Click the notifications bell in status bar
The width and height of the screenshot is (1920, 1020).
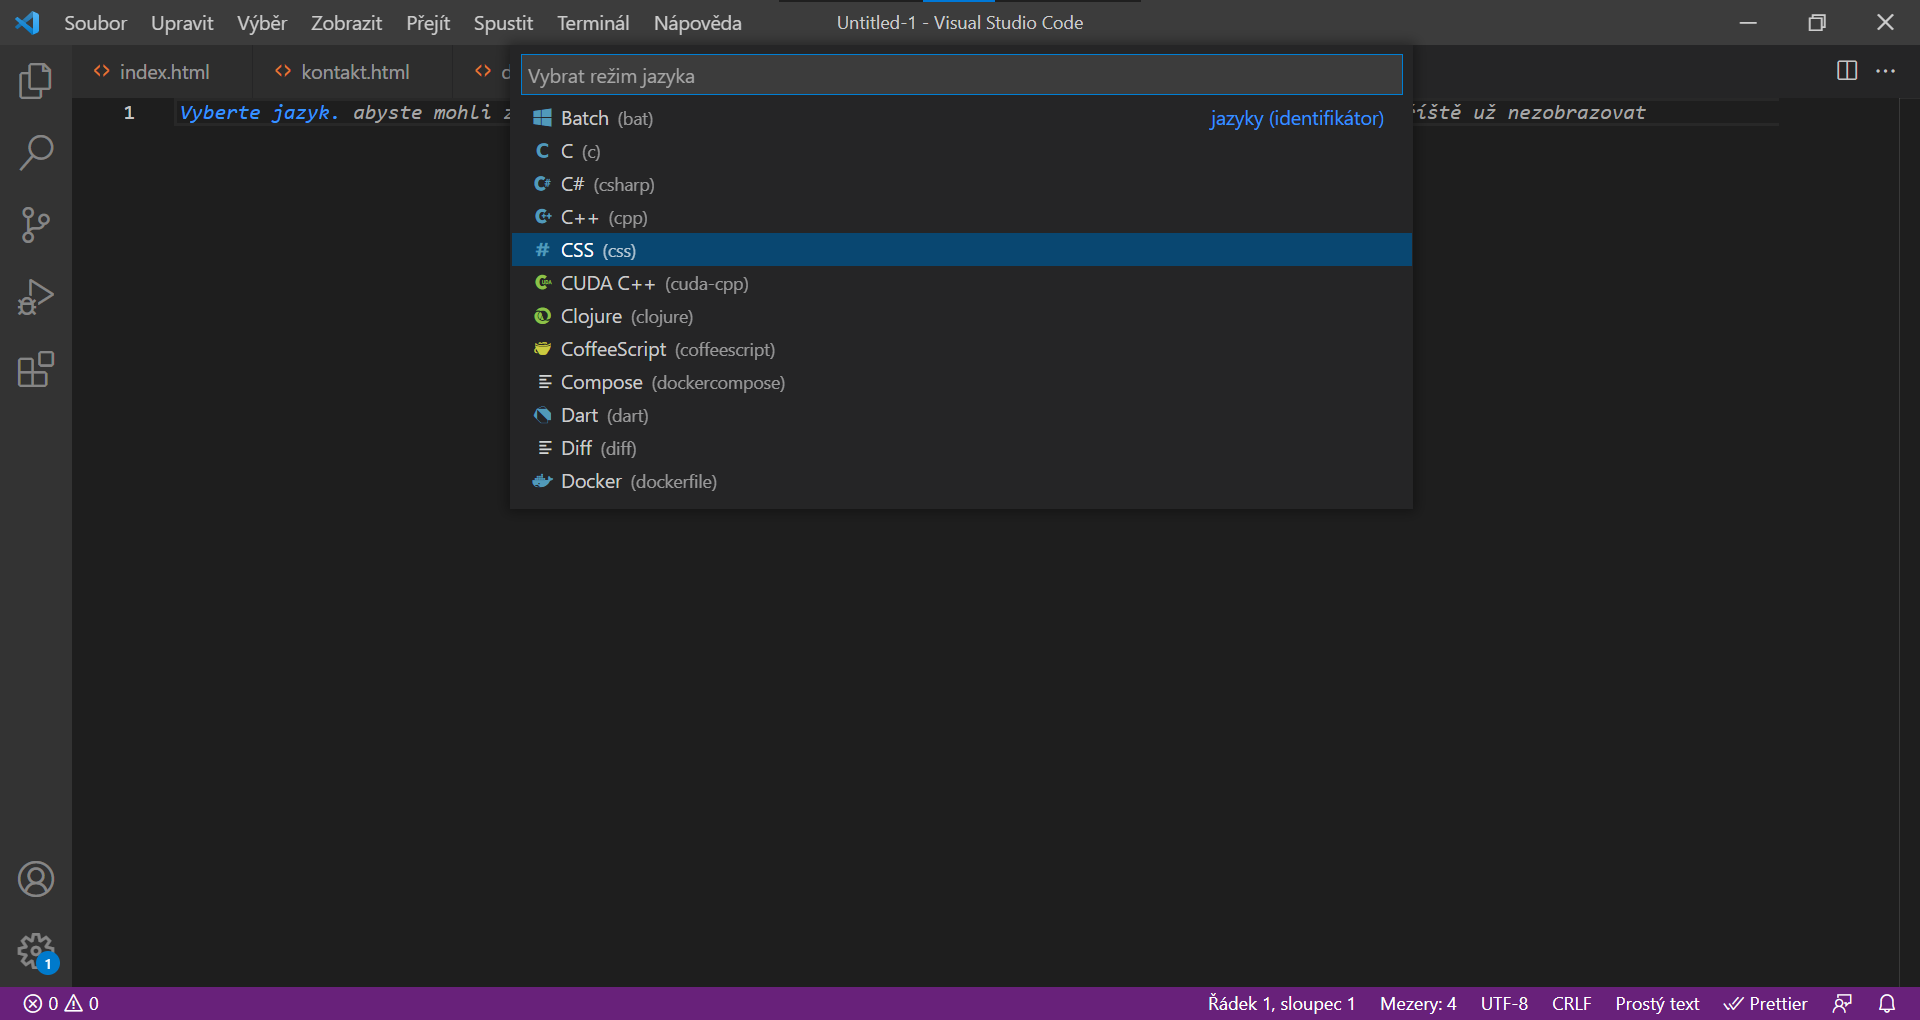pyautogui.click(x=1886, y=1003)
